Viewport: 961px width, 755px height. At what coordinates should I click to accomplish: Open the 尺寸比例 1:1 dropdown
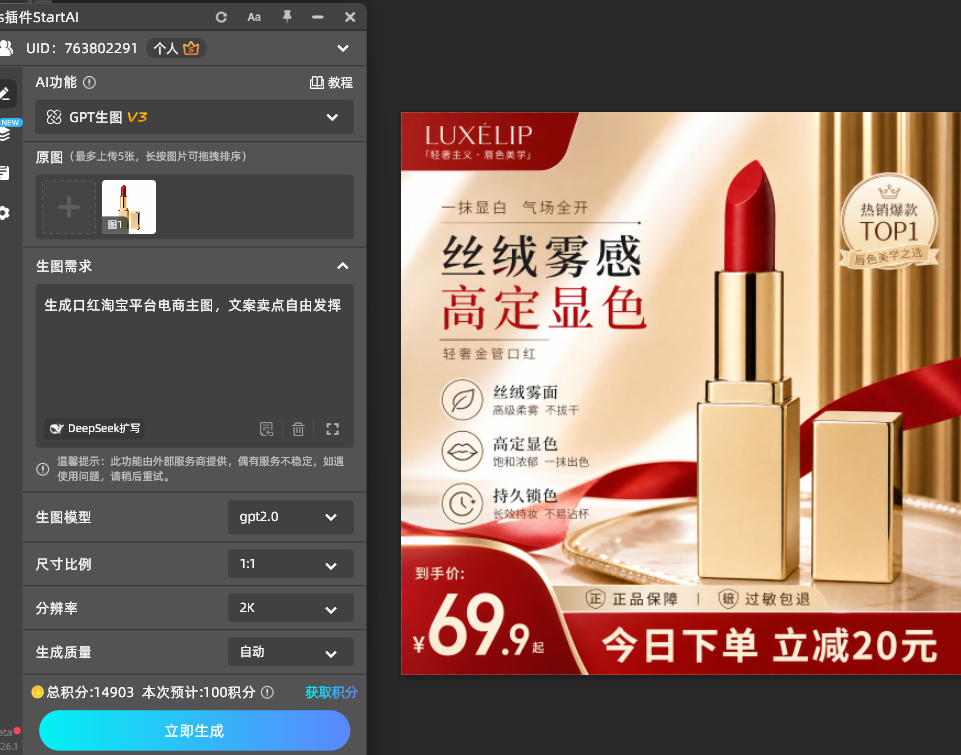(291, 564)
